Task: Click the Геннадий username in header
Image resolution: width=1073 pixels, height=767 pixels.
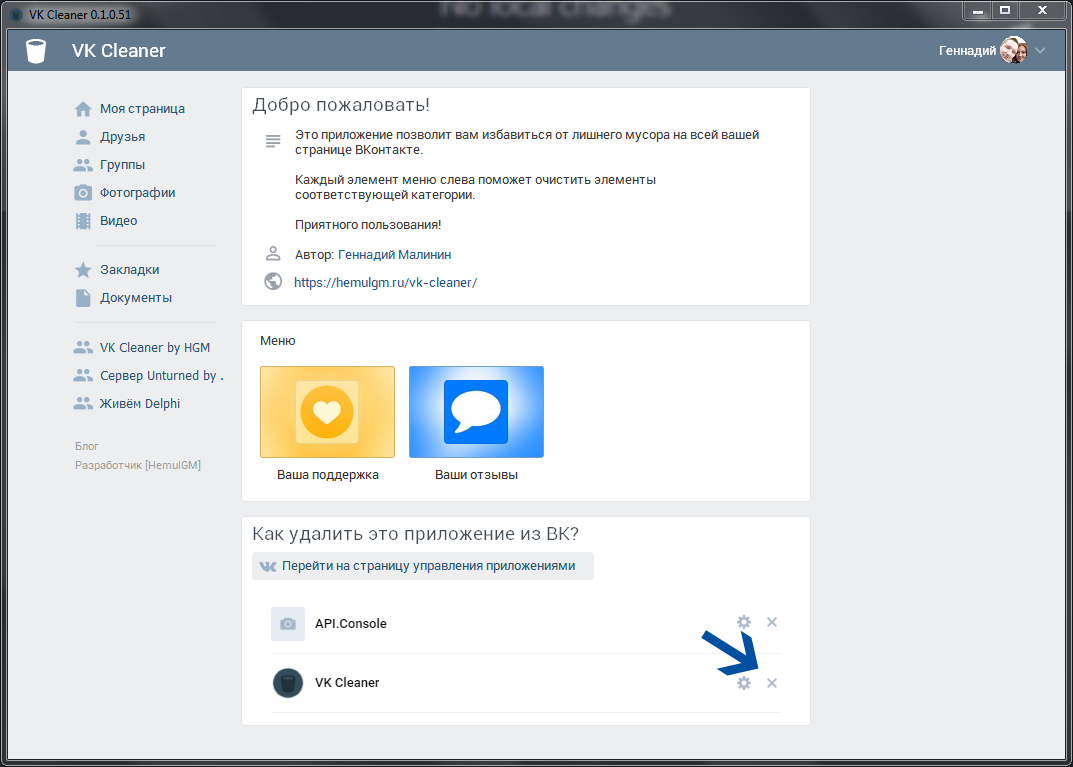Action: point(967,51)
